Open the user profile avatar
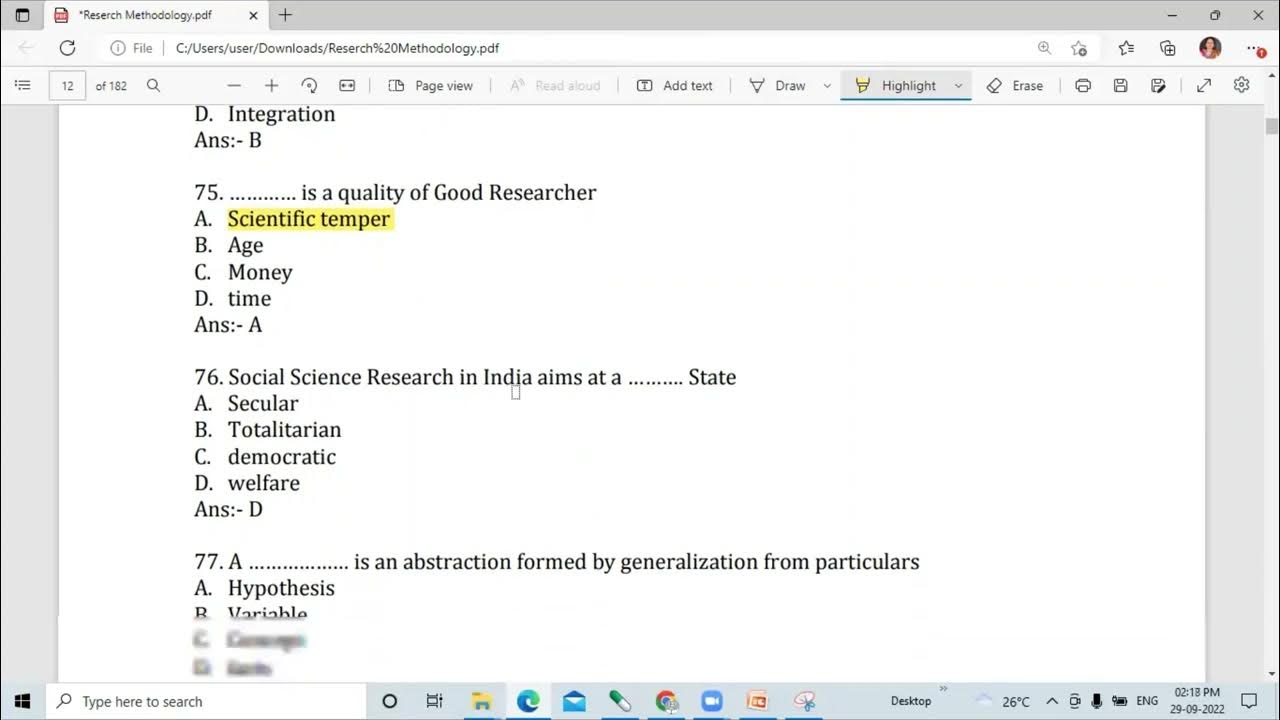This screenshot has width=1280, height=720. click(x=1210, y=48)
